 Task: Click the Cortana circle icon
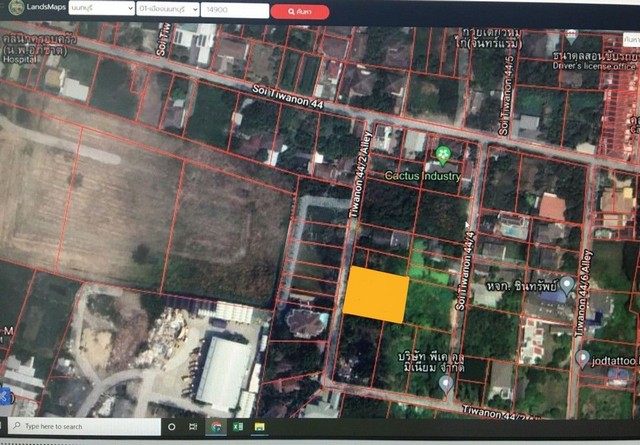point(169,426)
